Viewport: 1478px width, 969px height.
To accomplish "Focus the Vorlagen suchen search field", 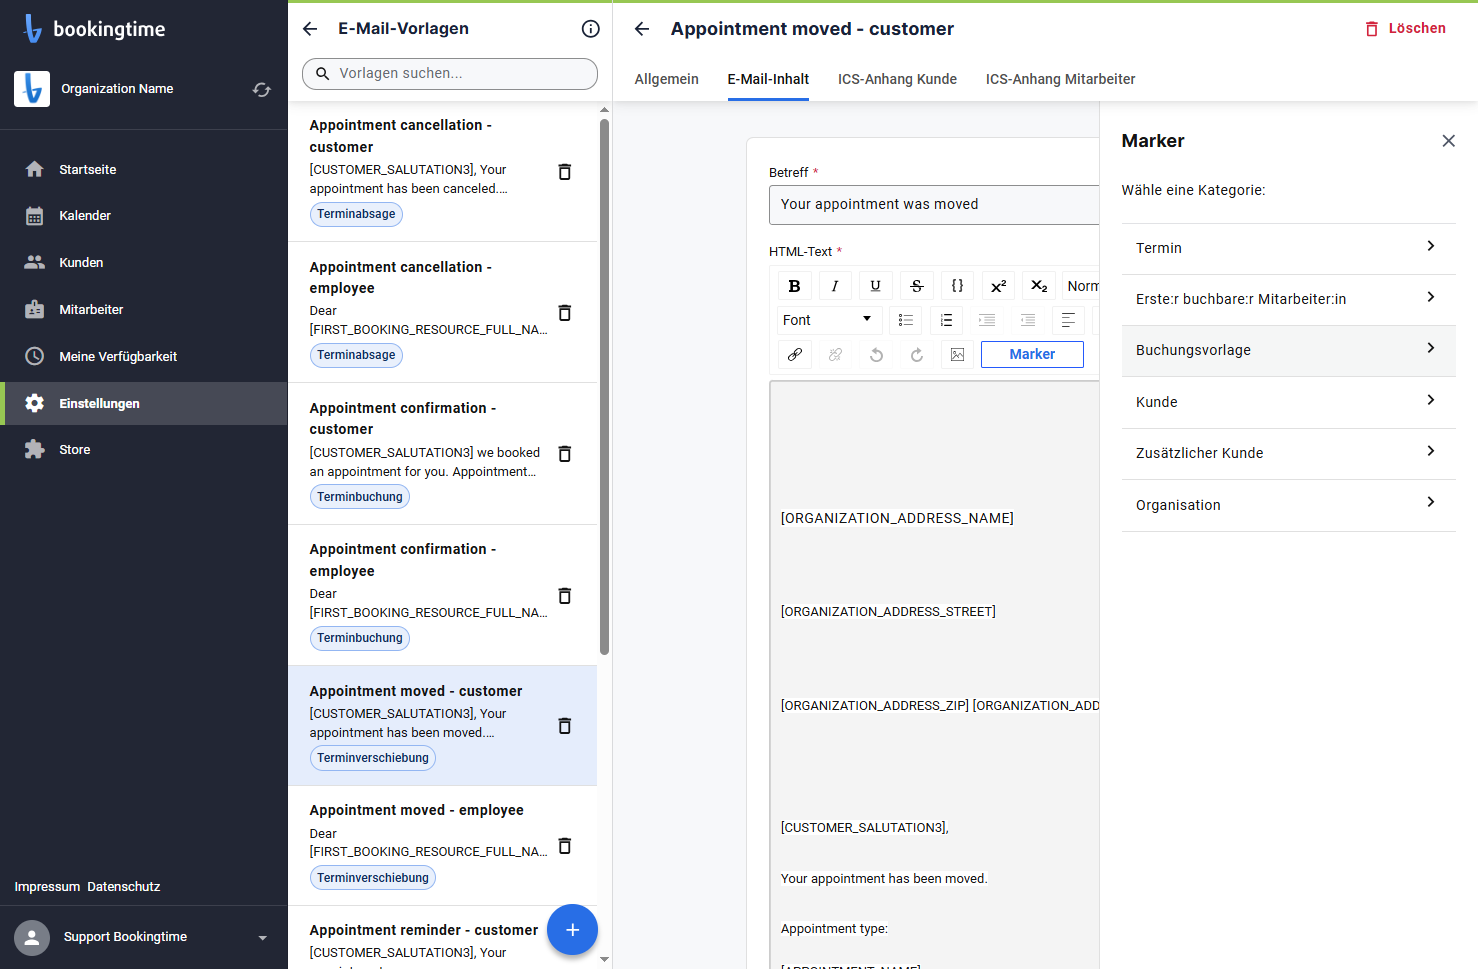I will coord(450,74).
